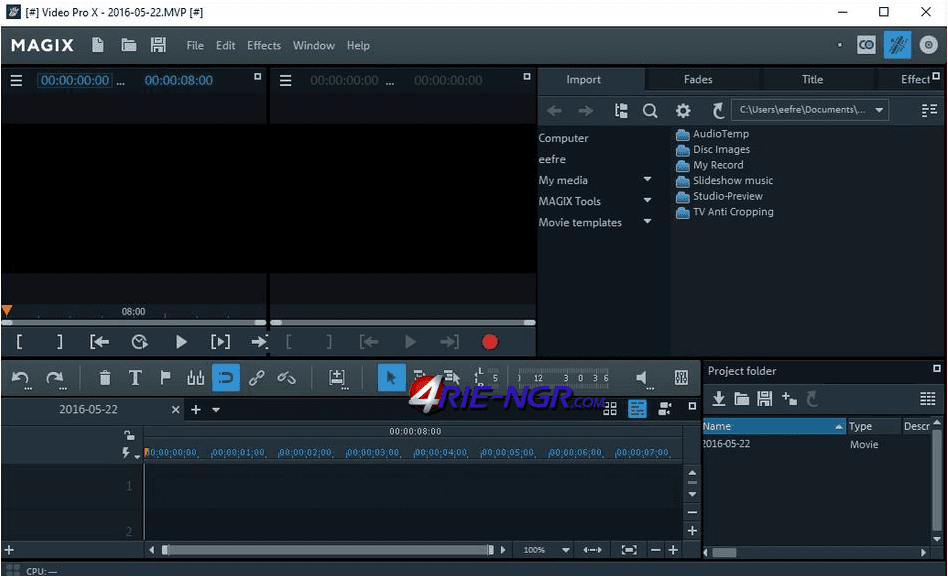Open the Title editor T icon
948x577 pixels.
[135, 378]
